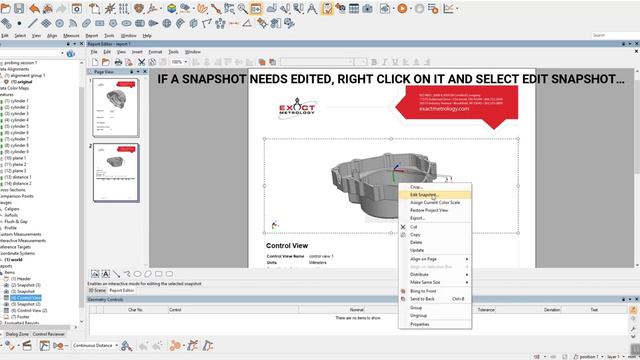Click the Italic formatting icon
The width and height of the screenshot is (640, 360).
pyautogui.click(x=384, y=62)
